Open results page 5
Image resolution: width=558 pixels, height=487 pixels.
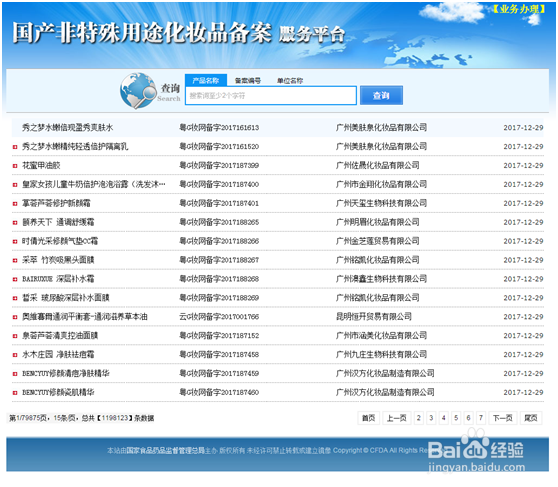click(456, 418)
